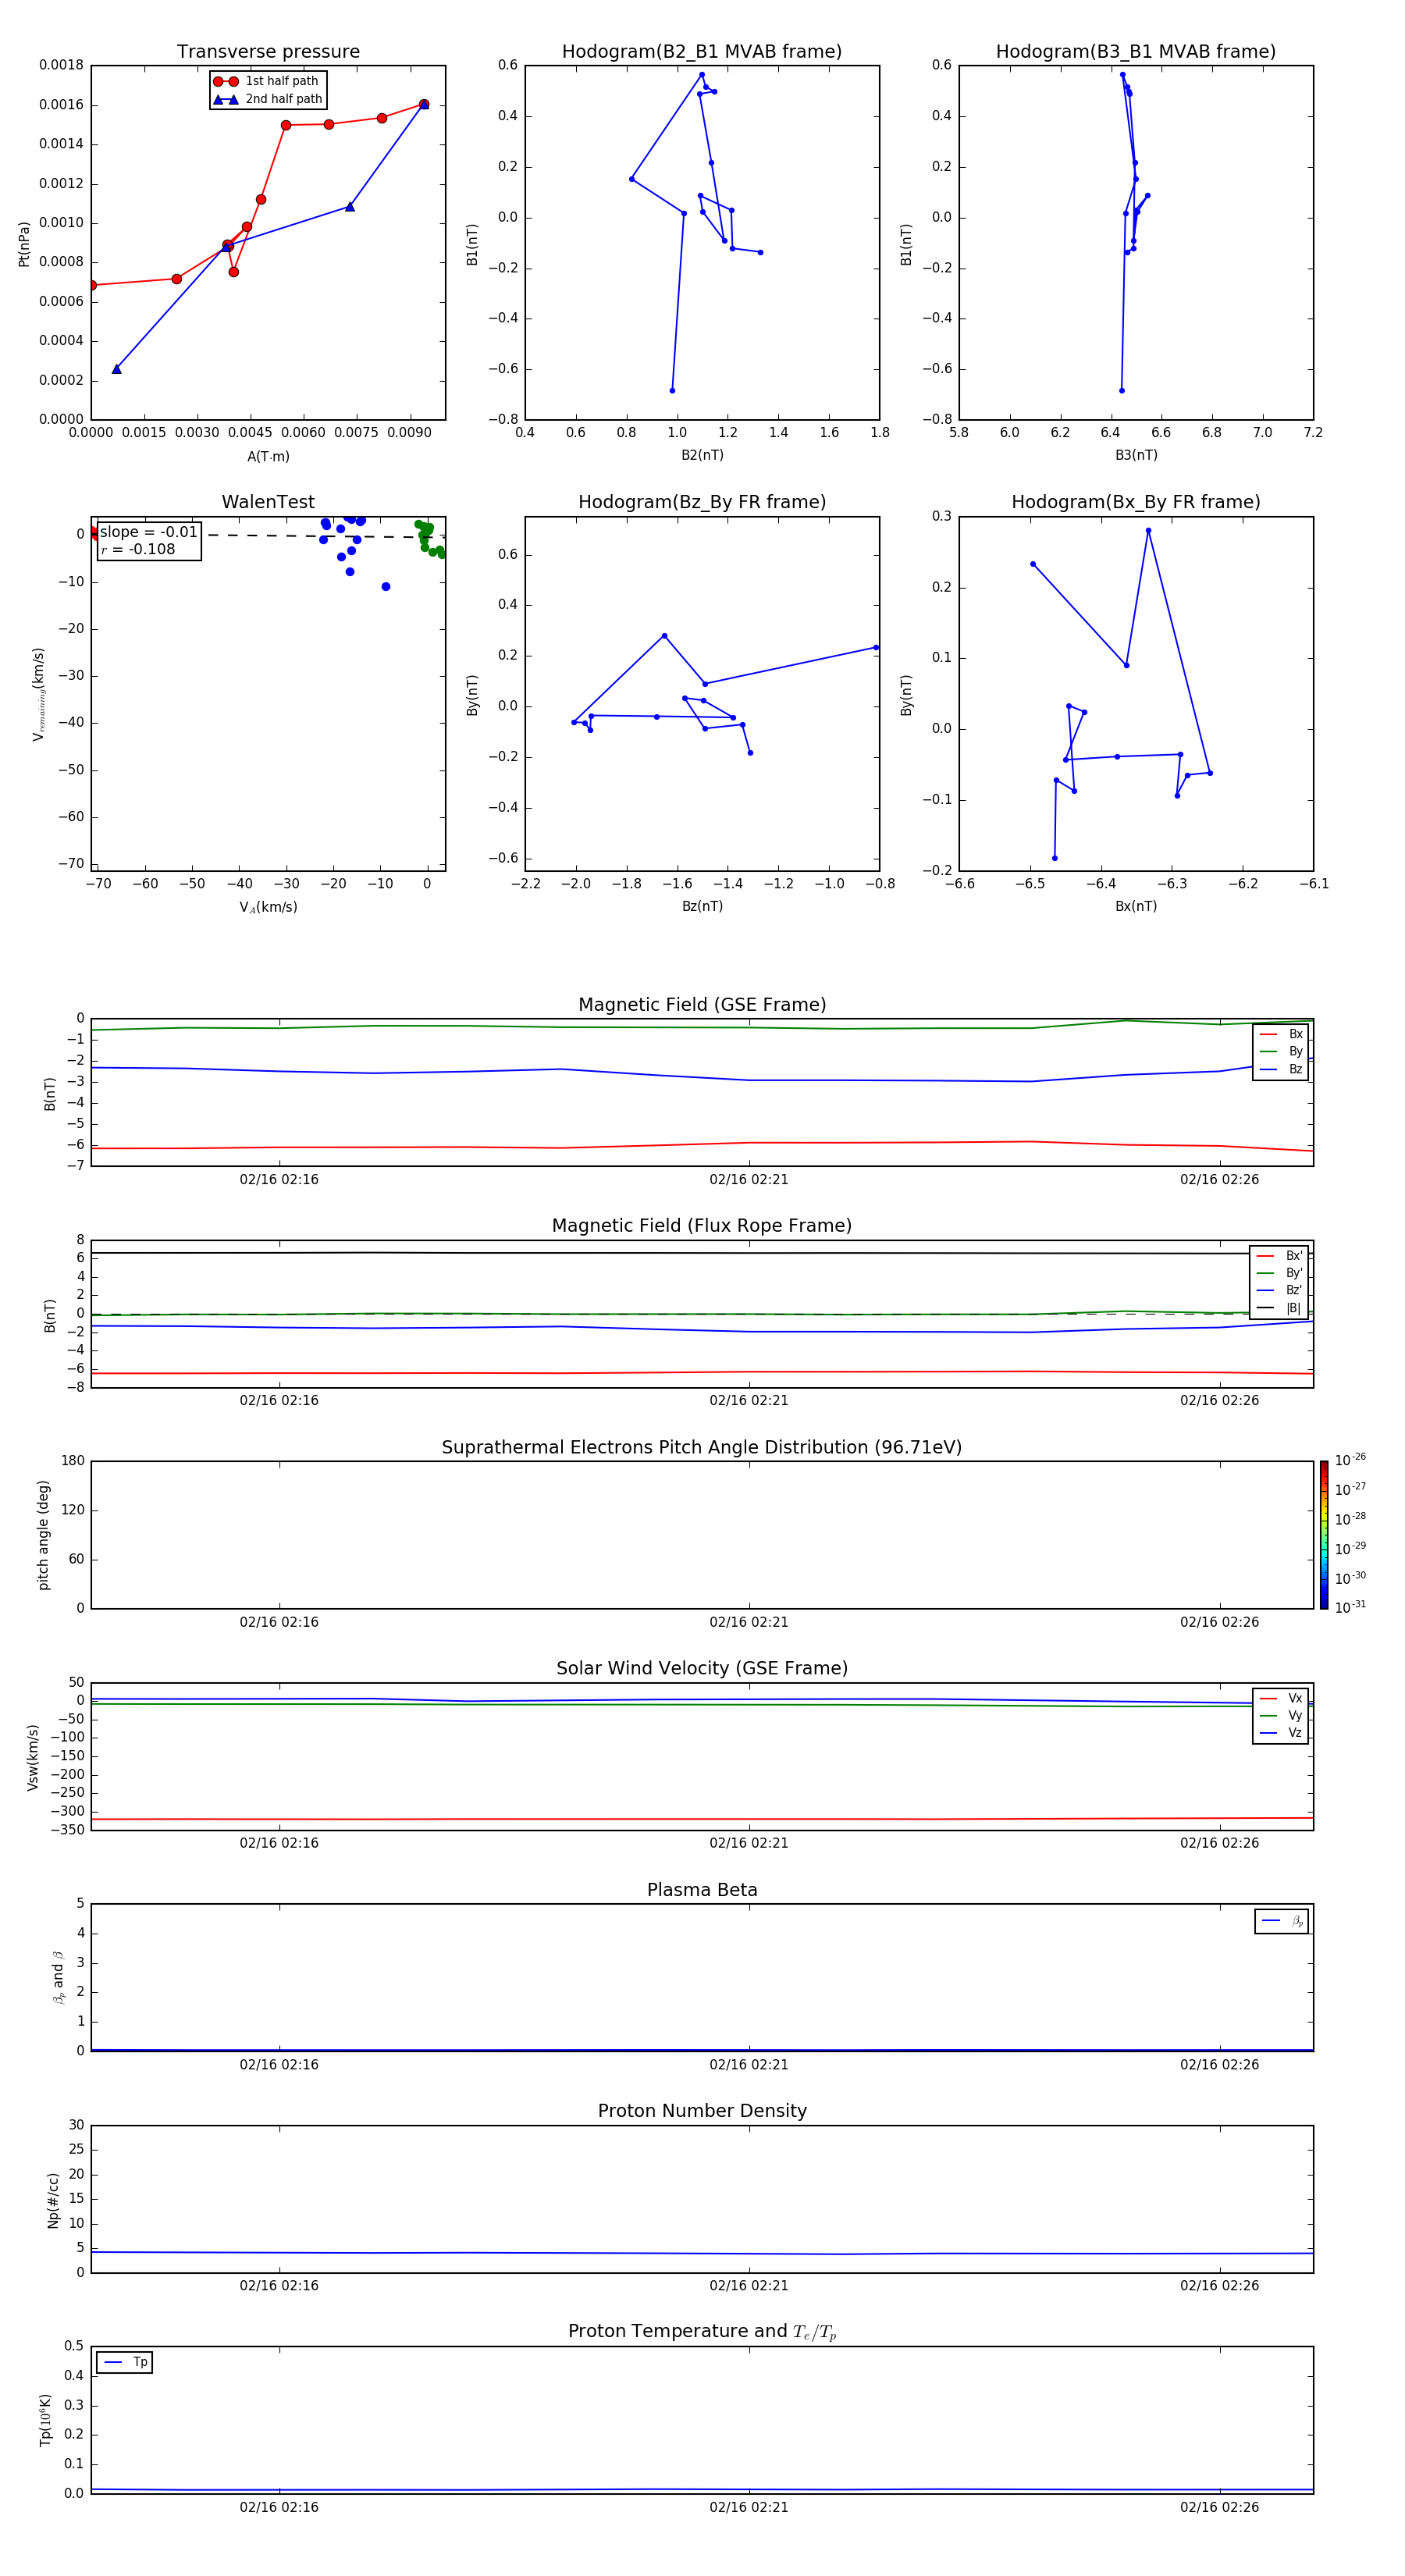Click the 'slope = -0.01' annotation
This screenshot has width=1405, height=2576.
(149, 532)
